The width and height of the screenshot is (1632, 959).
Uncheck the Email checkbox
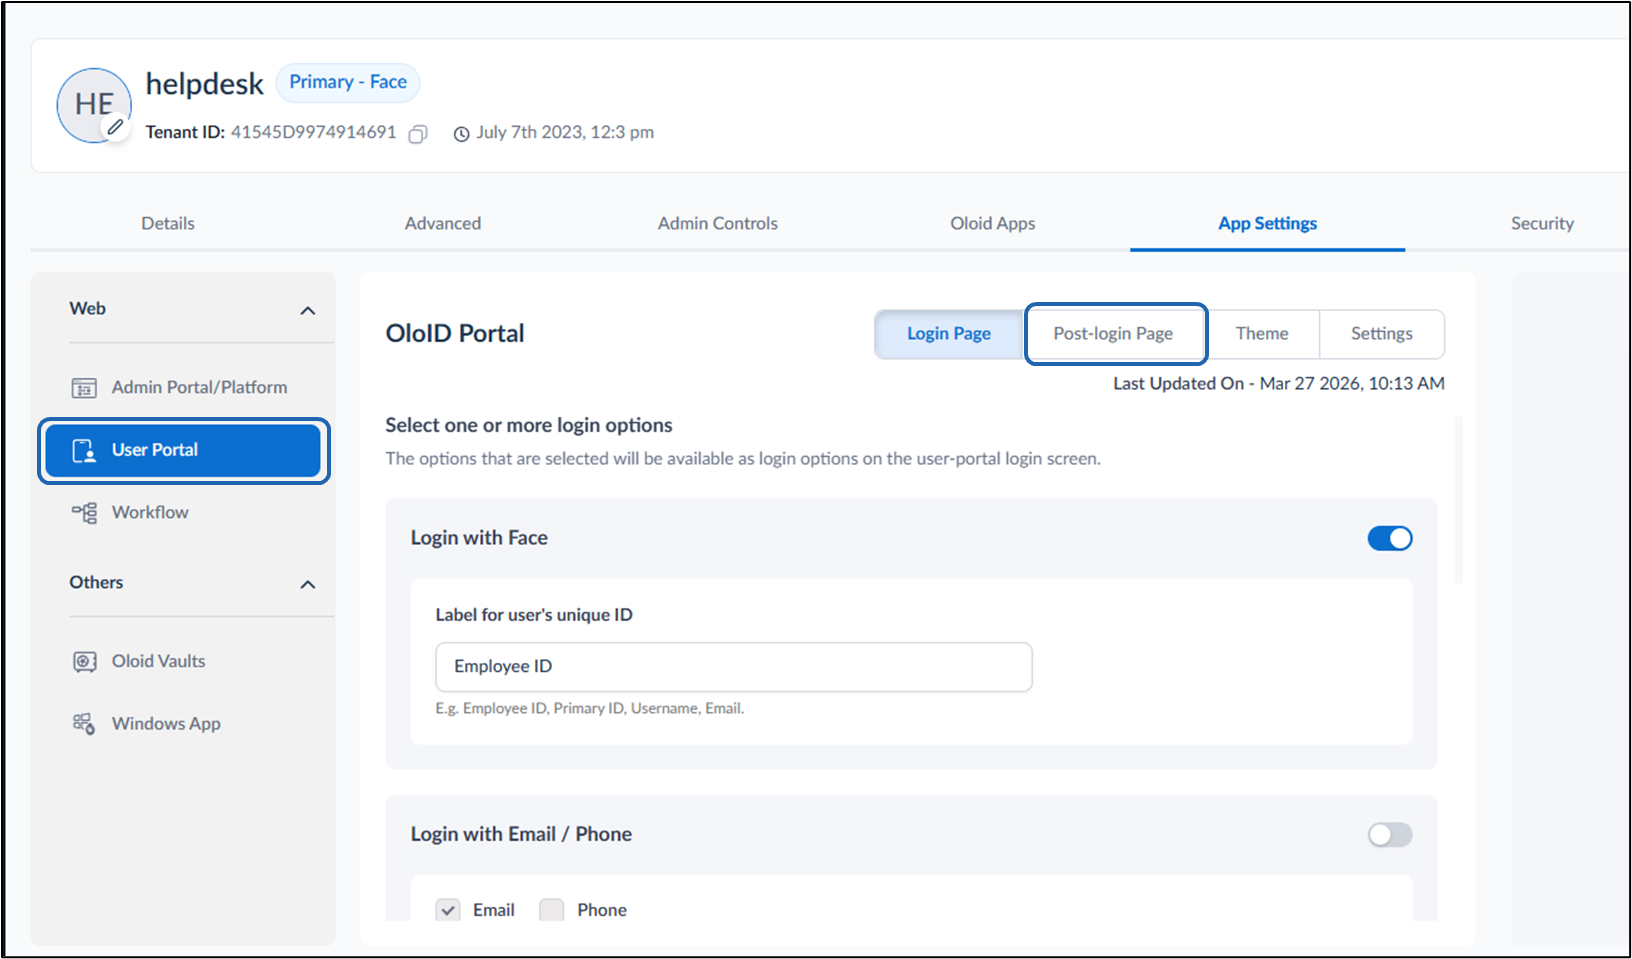click(448, 910)
